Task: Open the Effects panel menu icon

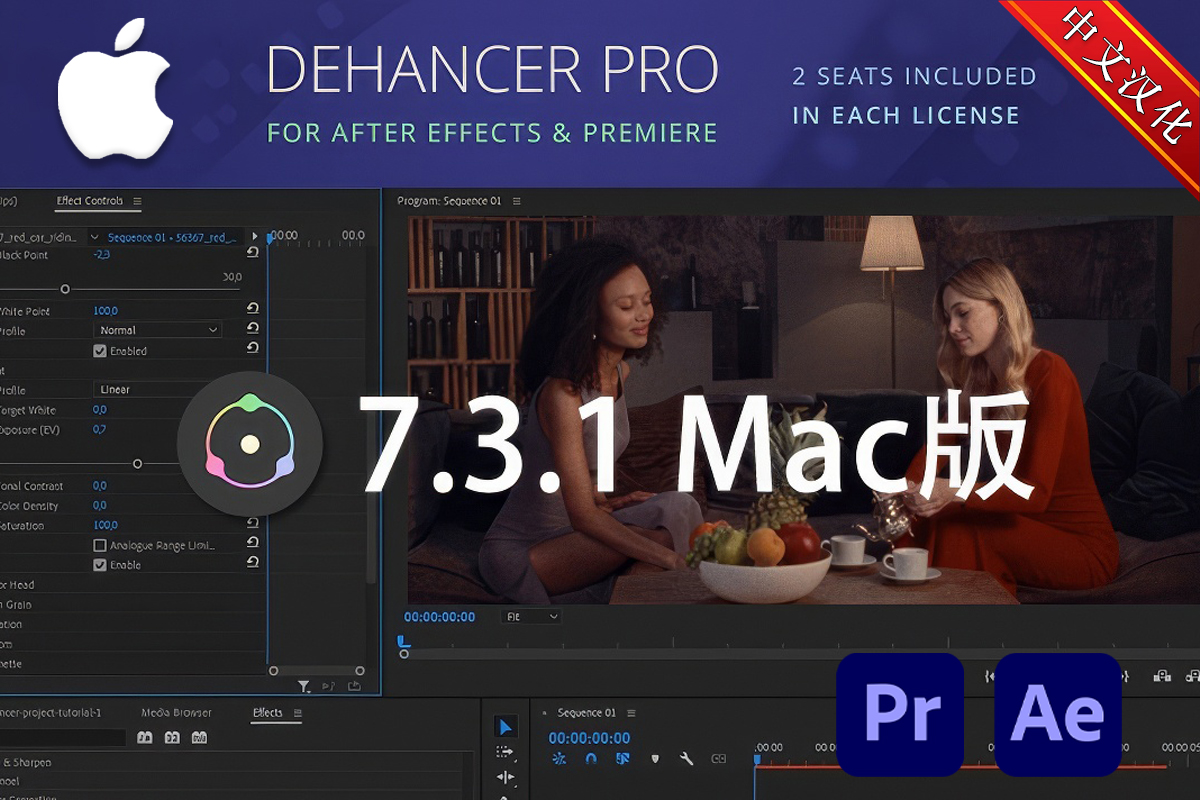Action: click(297, 713)
